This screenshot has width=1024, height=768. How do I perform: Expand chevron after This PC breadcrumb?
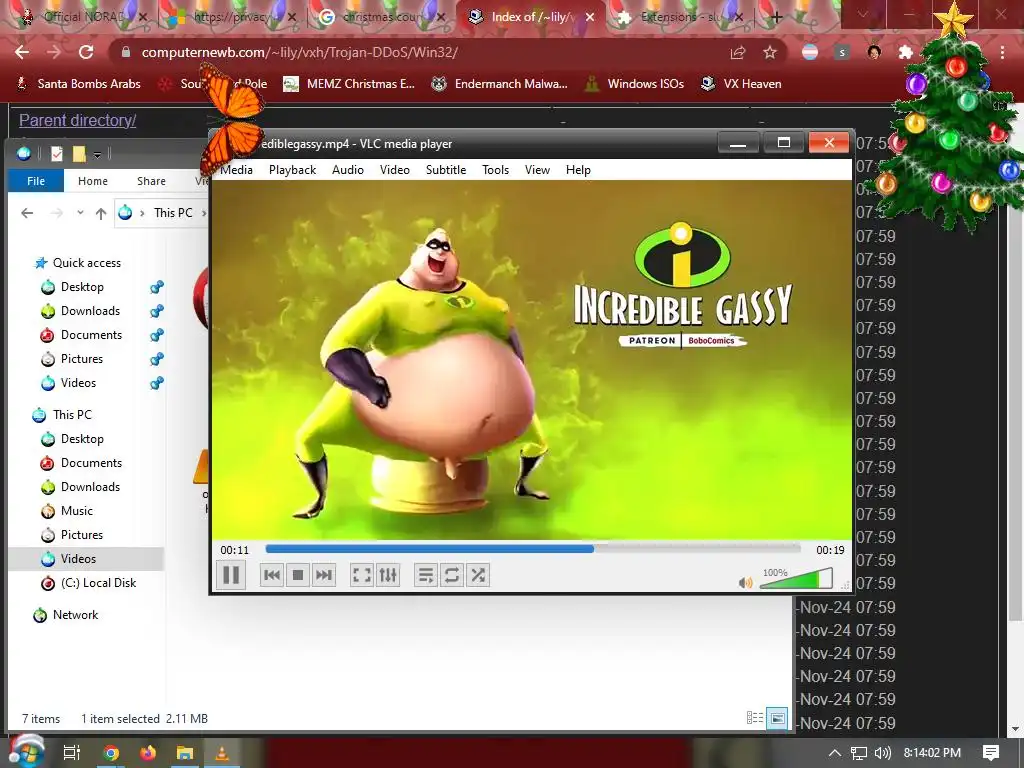pyautogui.click(x=203, y=213)
